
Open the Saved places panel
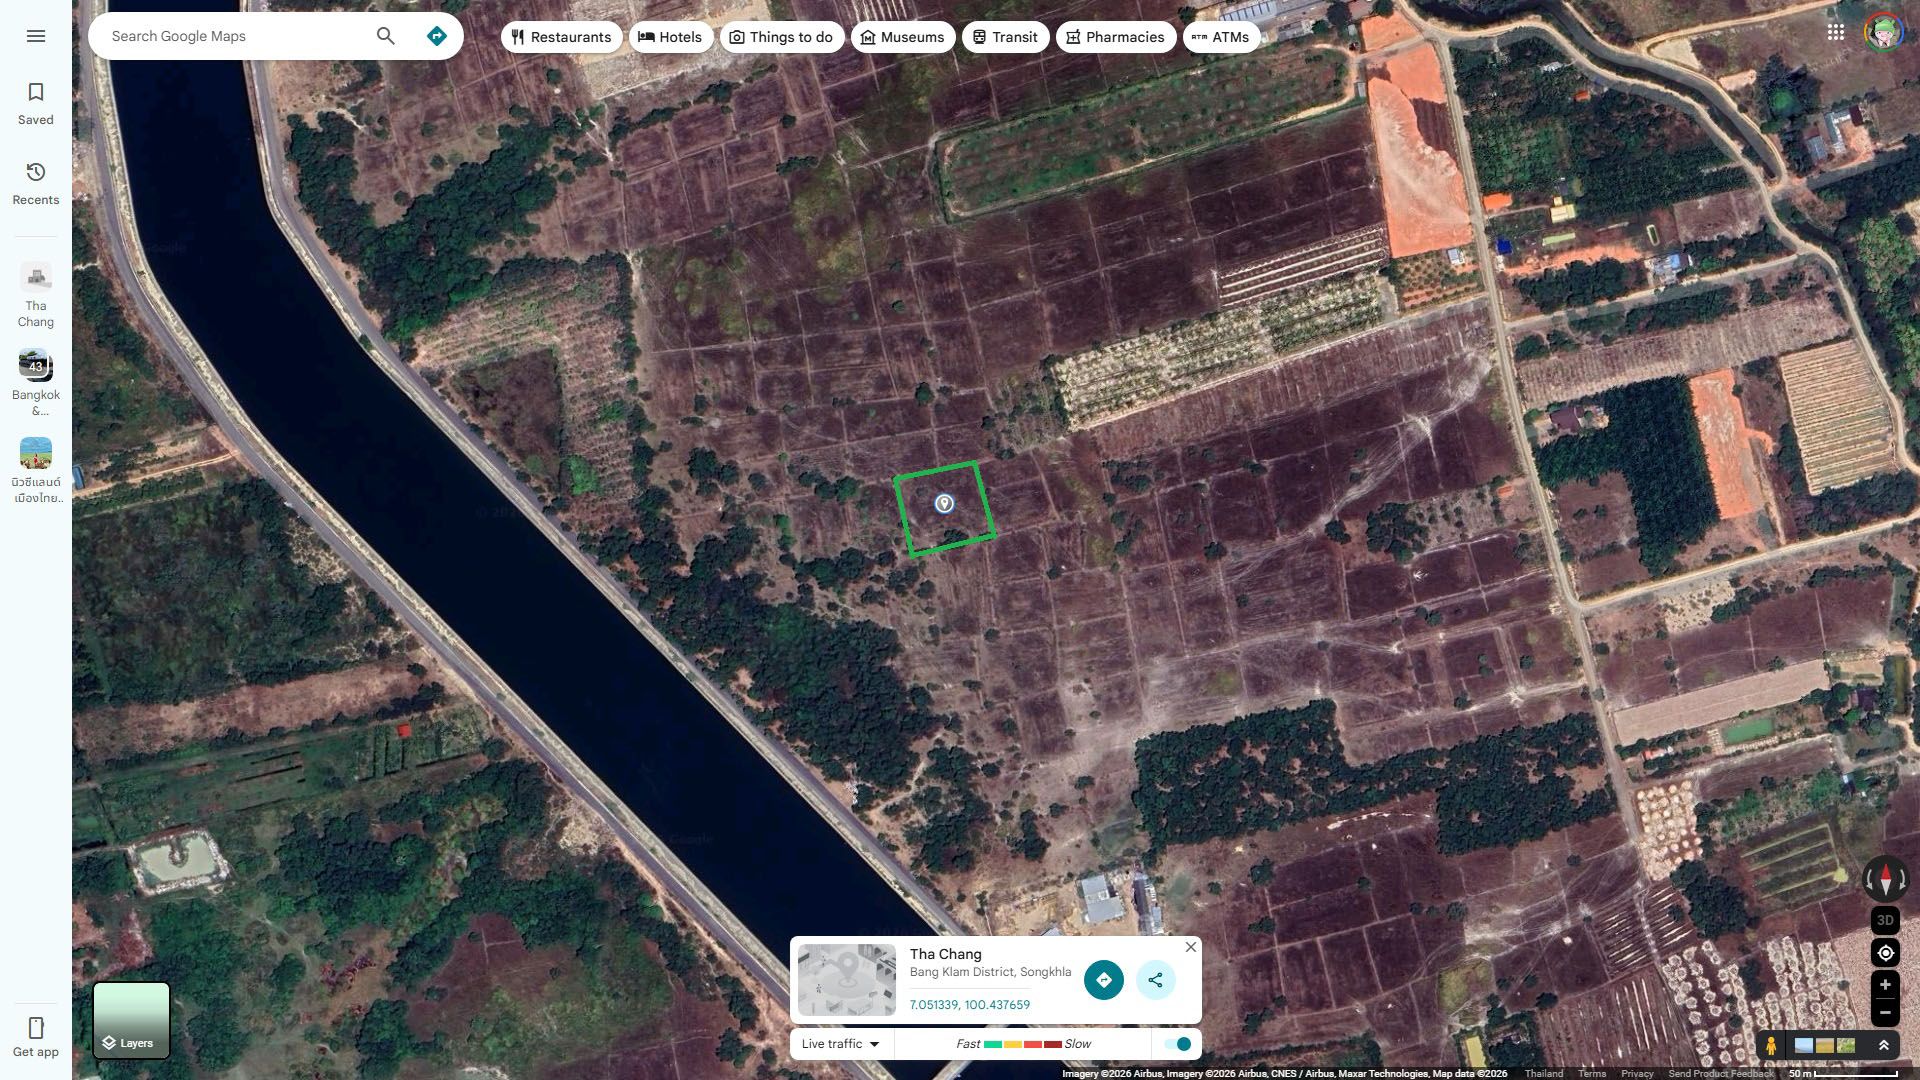coord(36,104)
